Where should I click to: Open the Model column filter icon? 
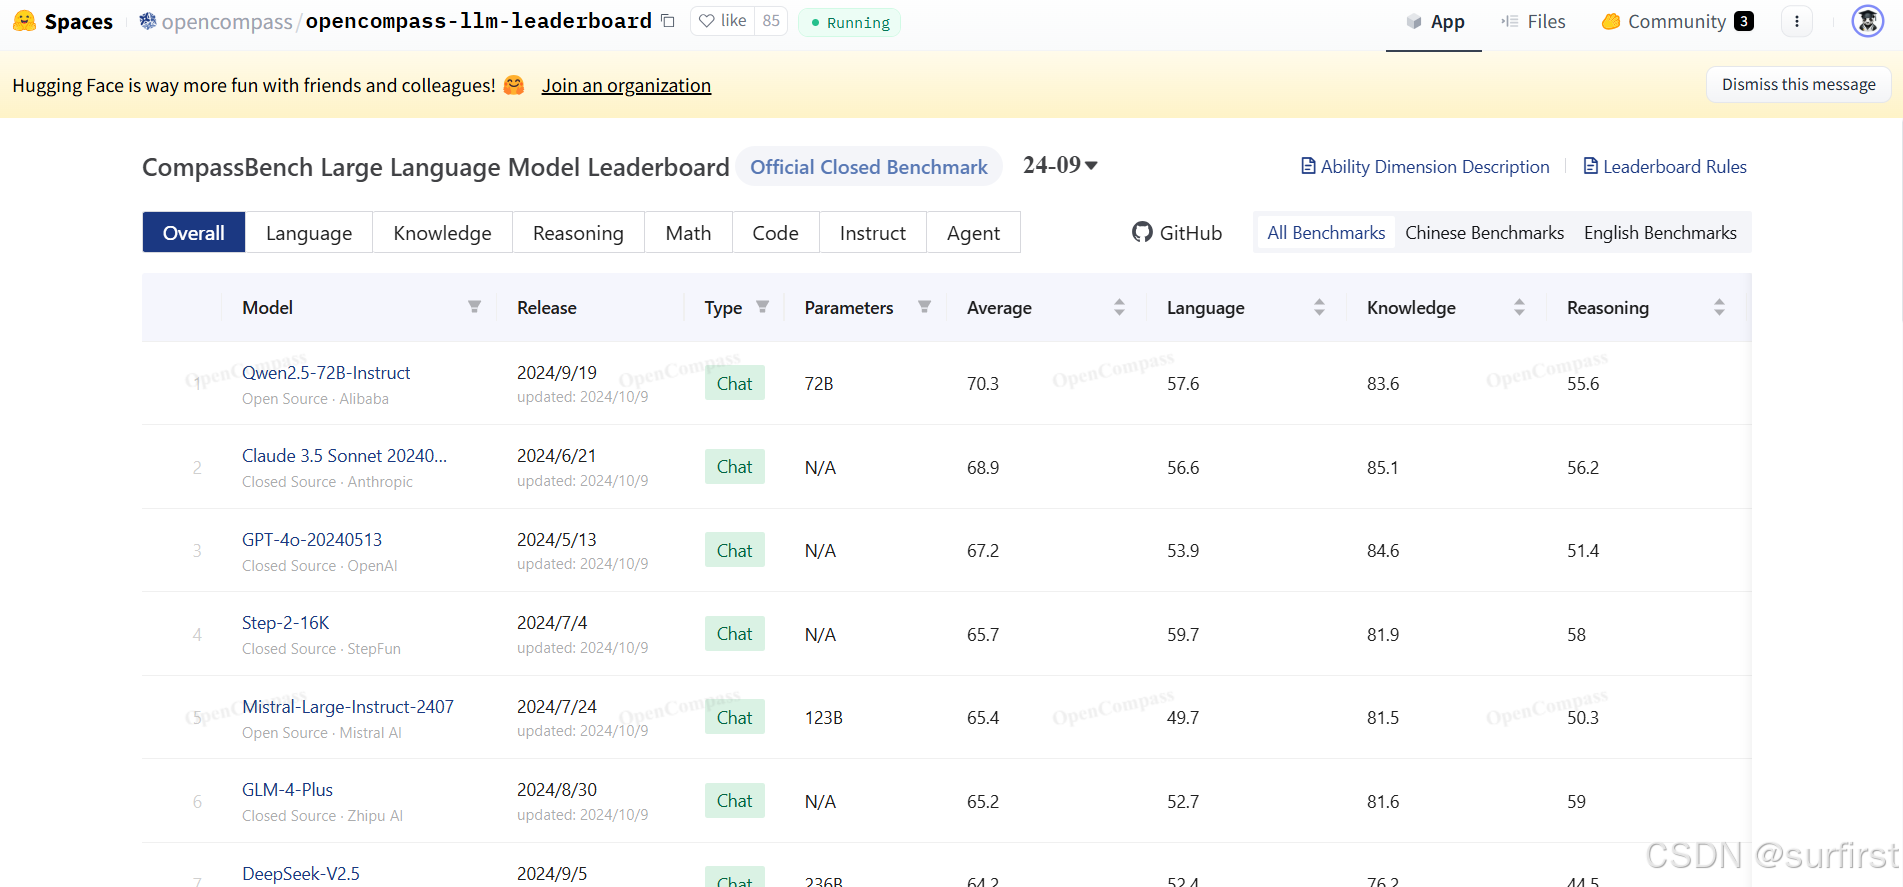[474, 307]
